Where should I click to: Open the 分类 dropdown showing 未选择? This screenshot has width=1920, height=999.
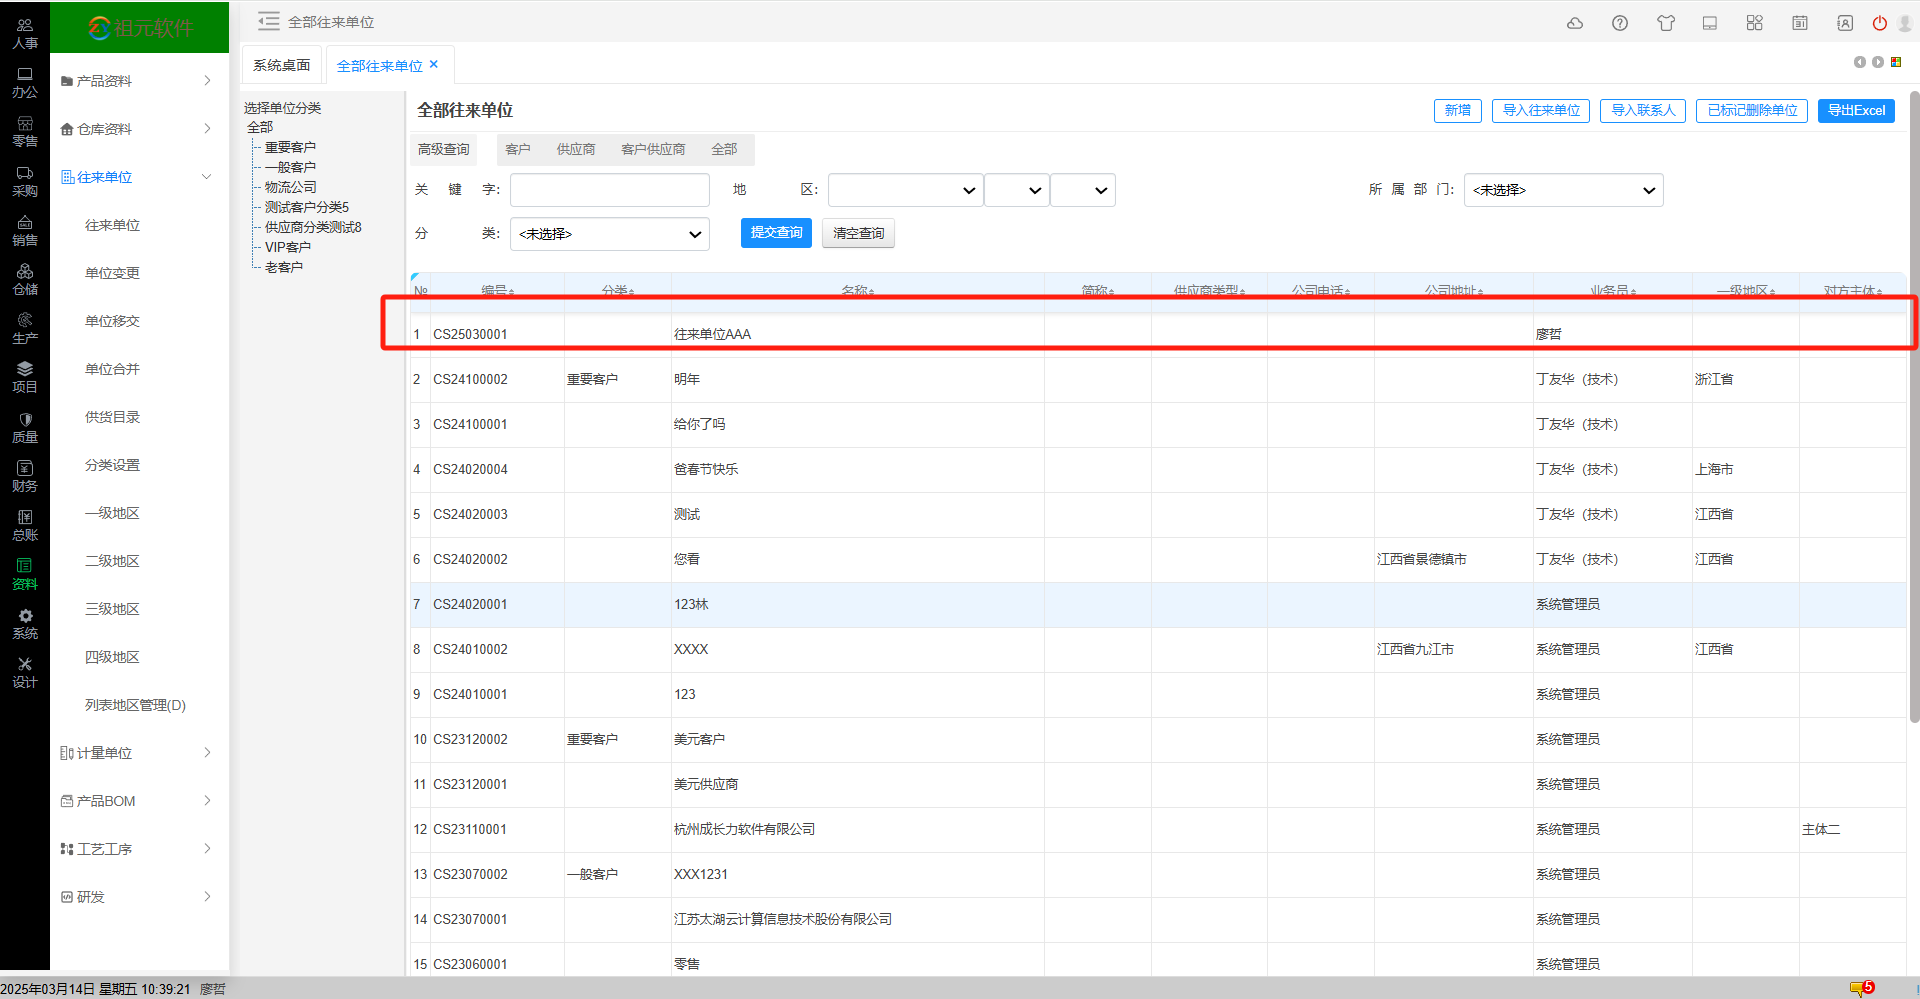pyautogui.click(x=610, y=234)
